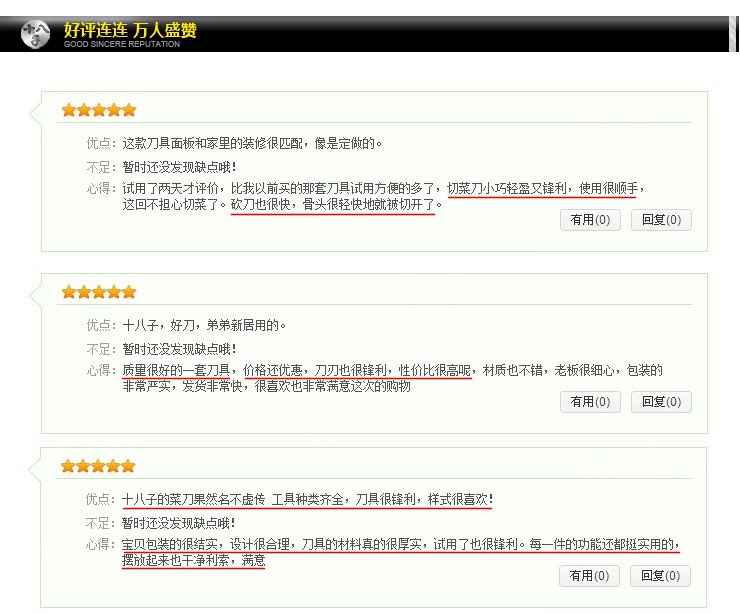Click 有用(0) in the 名不虚传 review

[589, 576]
